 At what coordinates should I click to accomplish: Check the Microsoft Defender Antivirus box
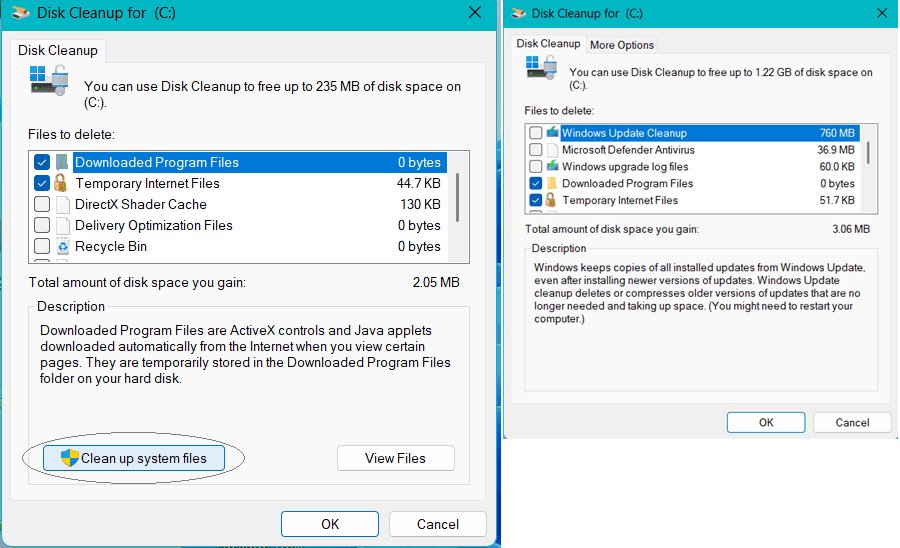click(536, 150)
